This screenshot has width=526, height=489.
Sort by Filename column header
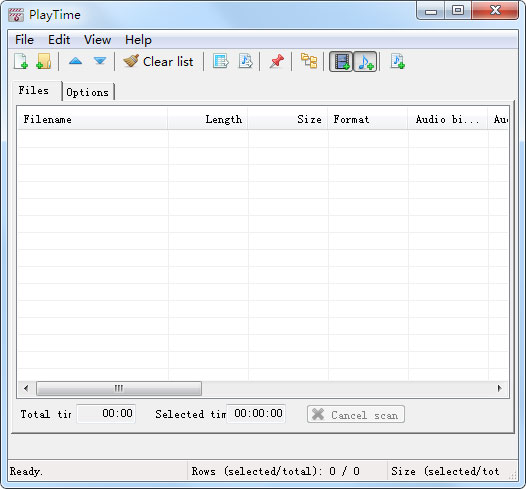click(x=93, y=119)
